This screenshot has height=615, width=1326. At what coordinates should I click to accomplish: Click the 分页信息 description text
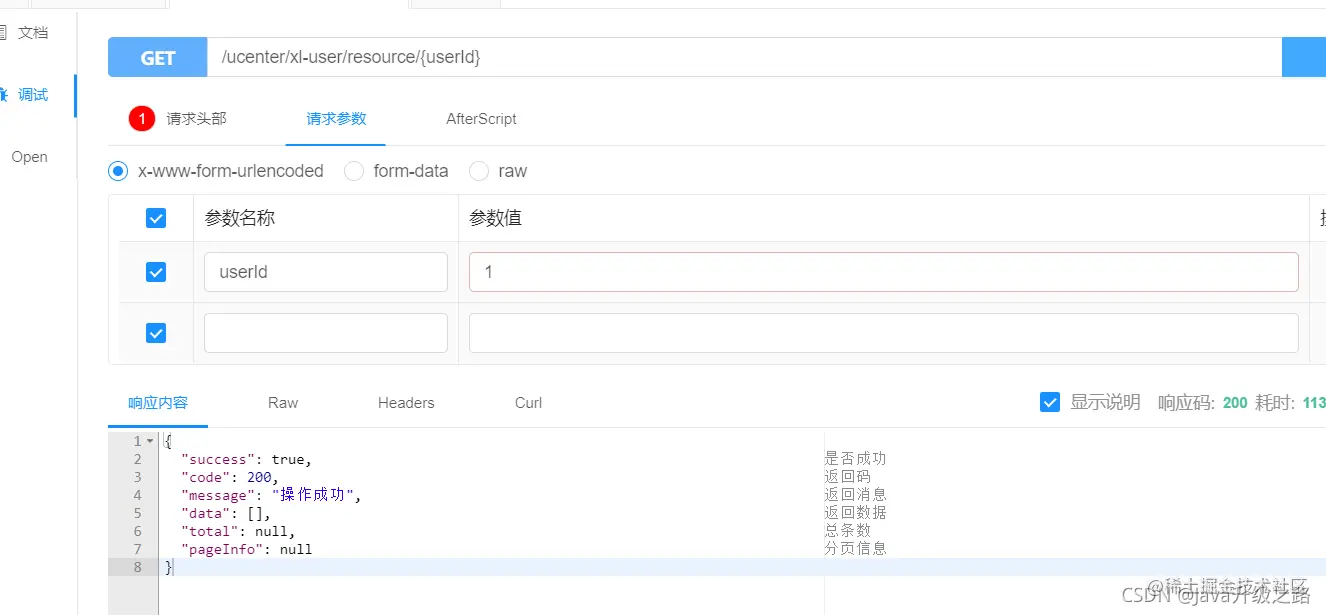coord(855,549)
